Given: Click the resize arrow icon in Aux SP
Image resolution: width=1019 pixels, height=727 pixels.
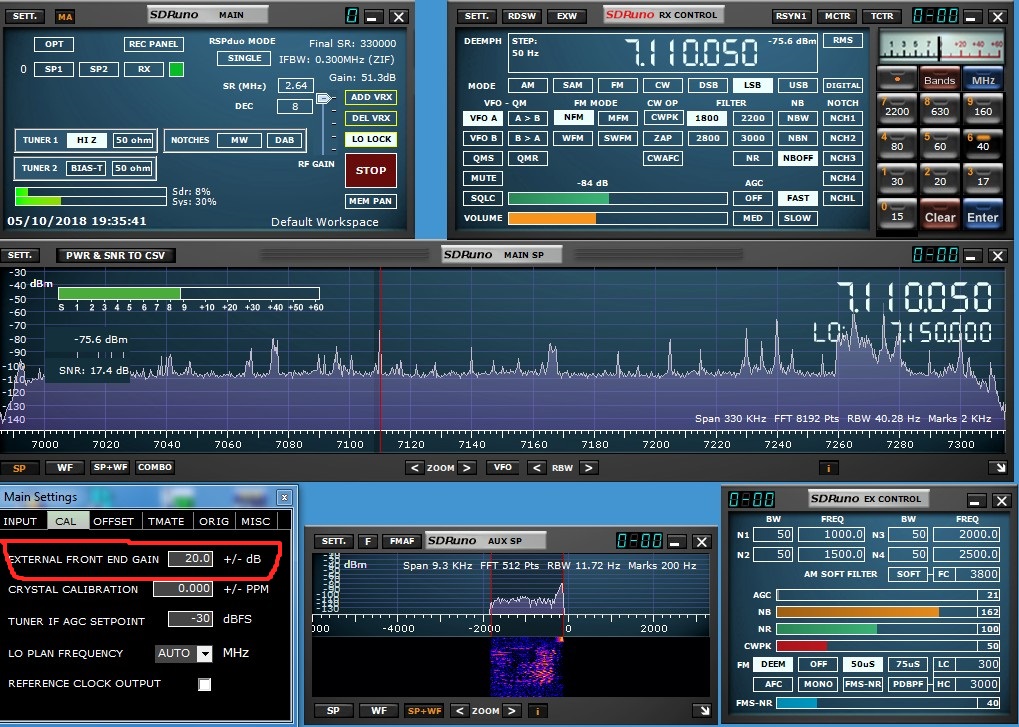Looking at the screenshot, I should click(x=701, y=711).
